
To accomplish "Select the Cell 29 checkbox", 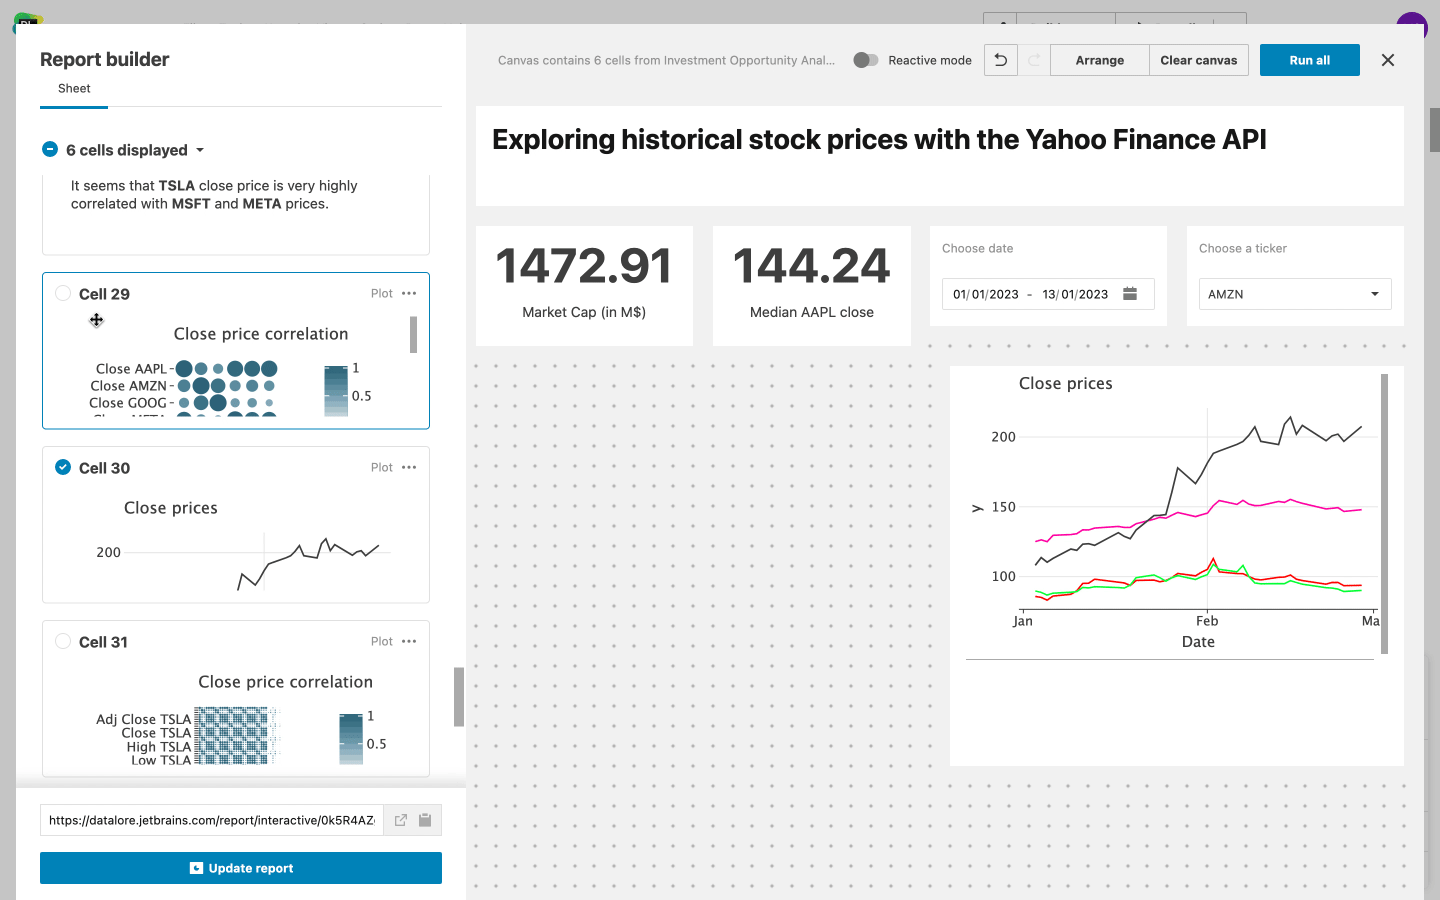I will click(63, 294).
